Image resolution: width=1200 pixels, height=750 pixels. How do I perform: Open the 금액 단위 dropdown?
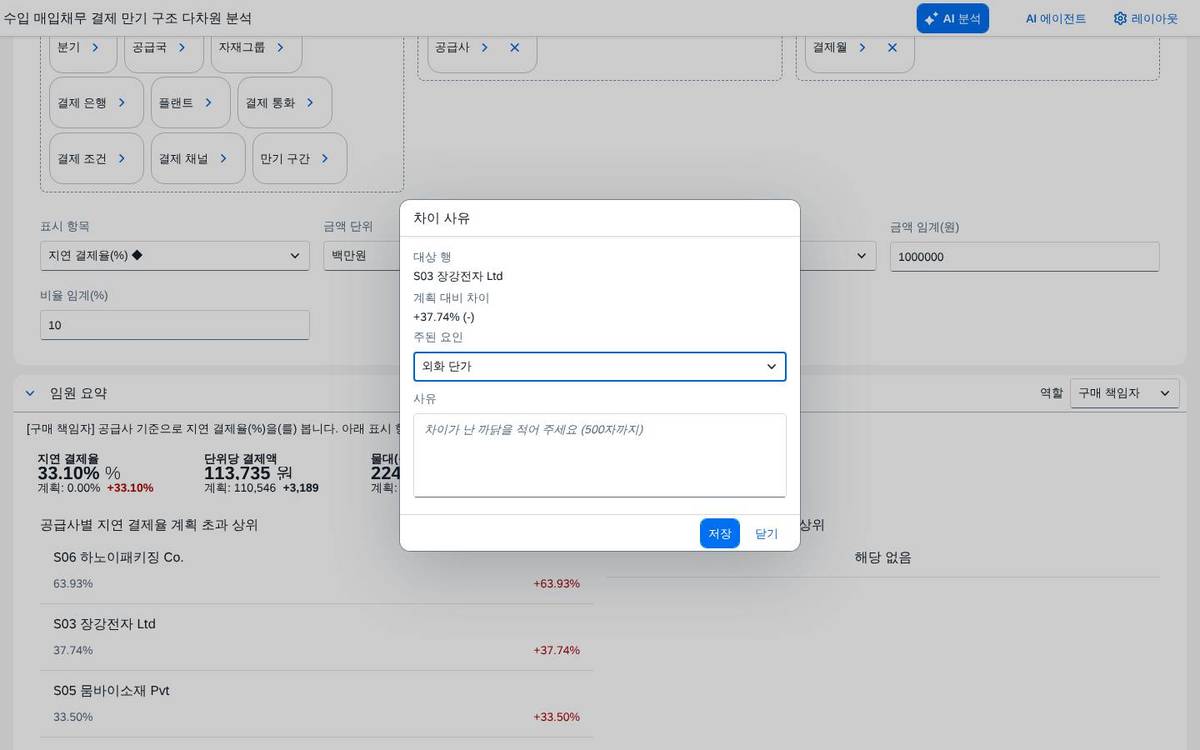point(361,256)
